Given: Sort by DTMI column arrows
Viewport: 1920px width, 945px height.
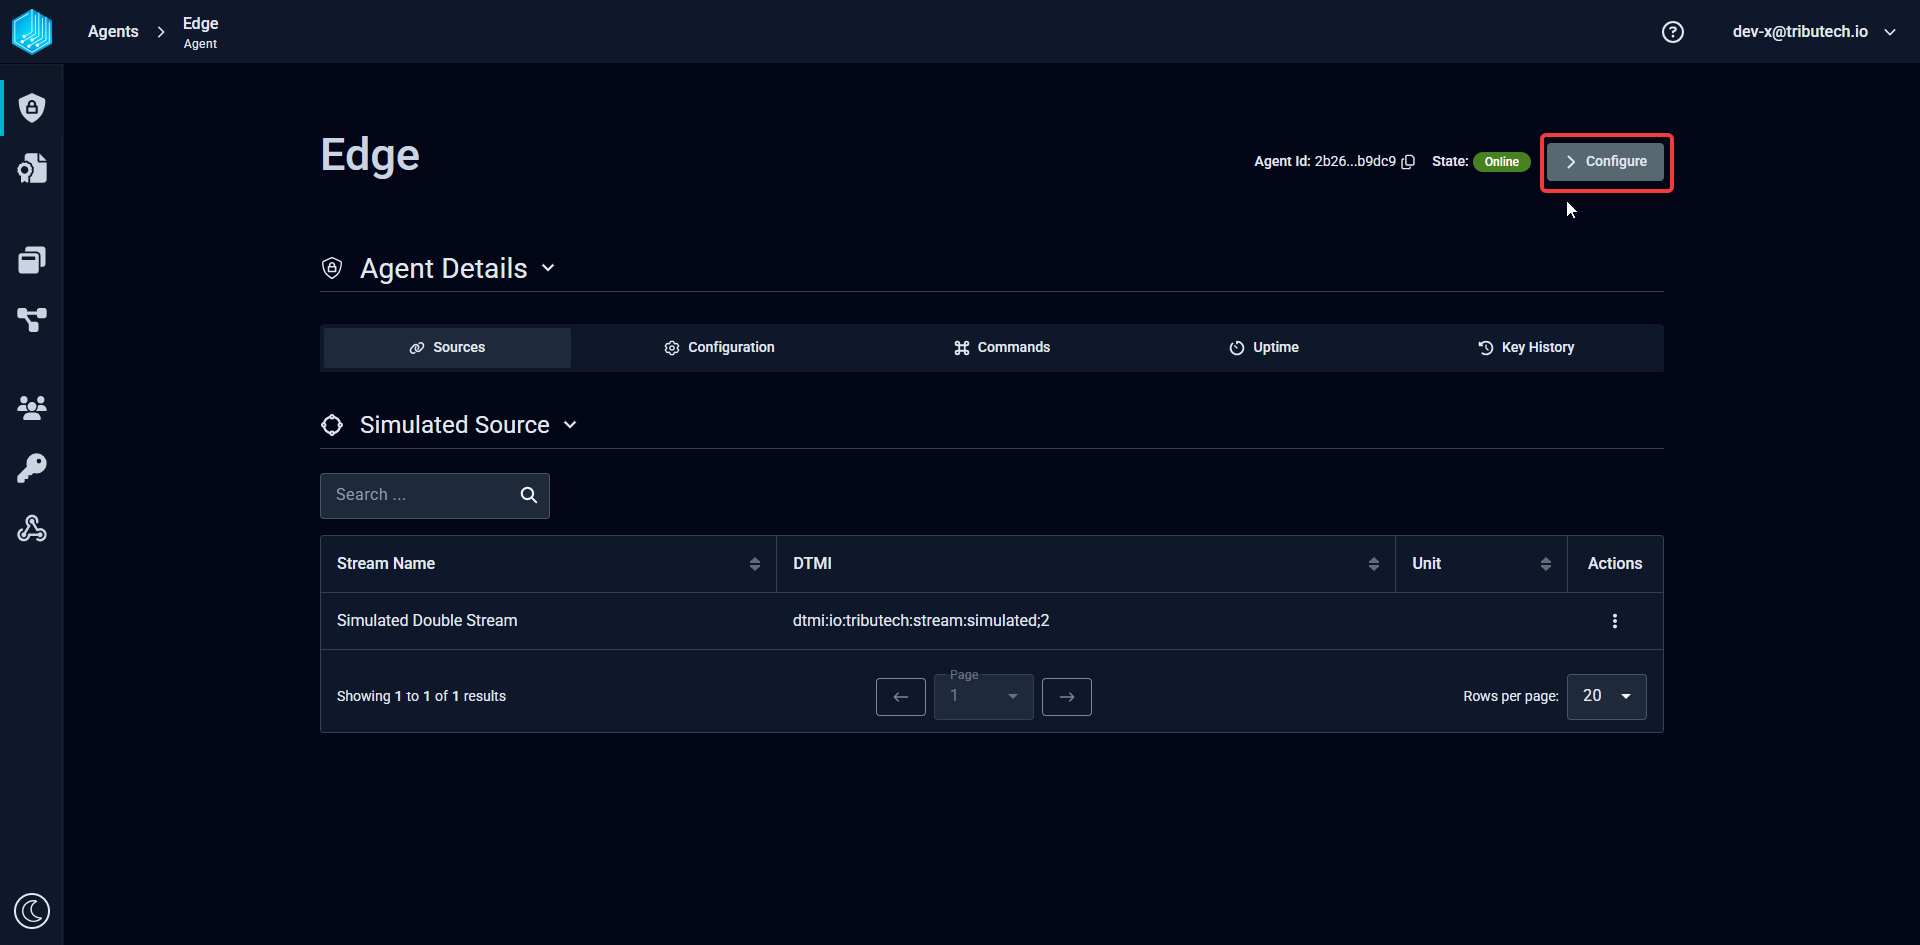Looking at the screenshot, I should (1374, 564).
